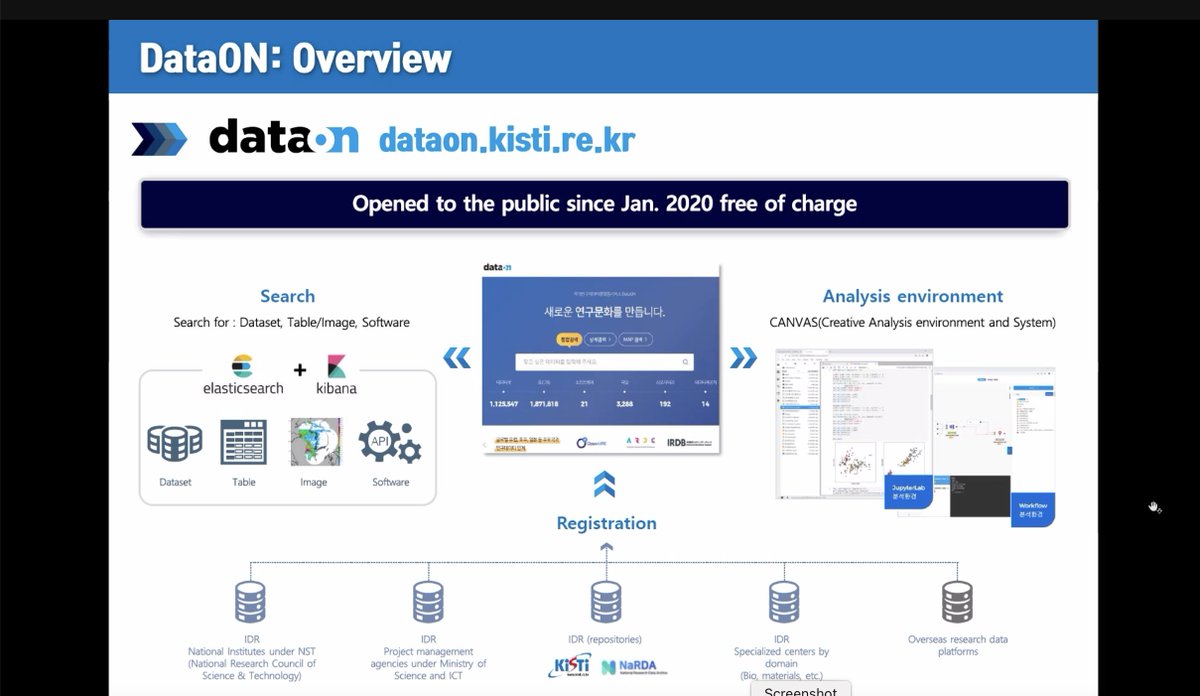
Task: Click the '3,268' statistic
Action: 625,403
